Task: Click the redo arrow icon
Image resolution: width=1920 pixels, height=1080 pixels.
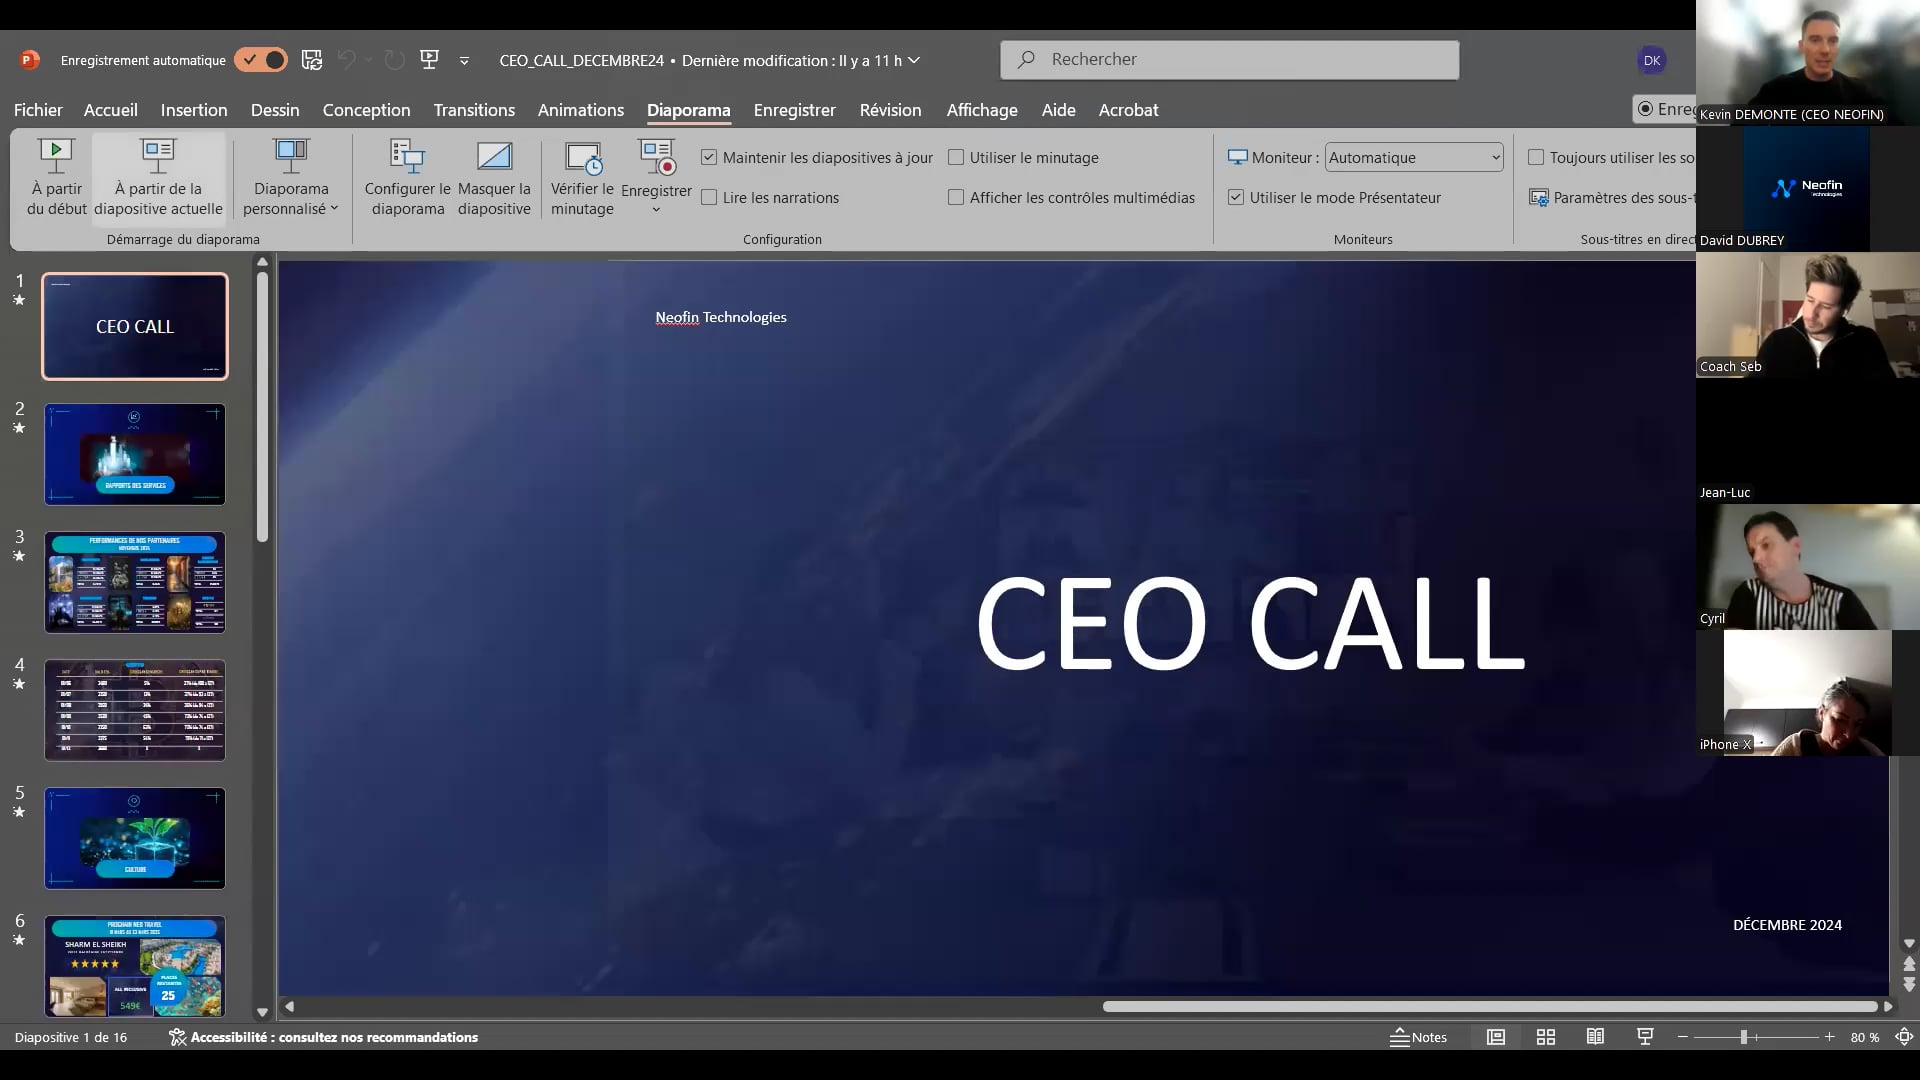Action: (394, 60)
